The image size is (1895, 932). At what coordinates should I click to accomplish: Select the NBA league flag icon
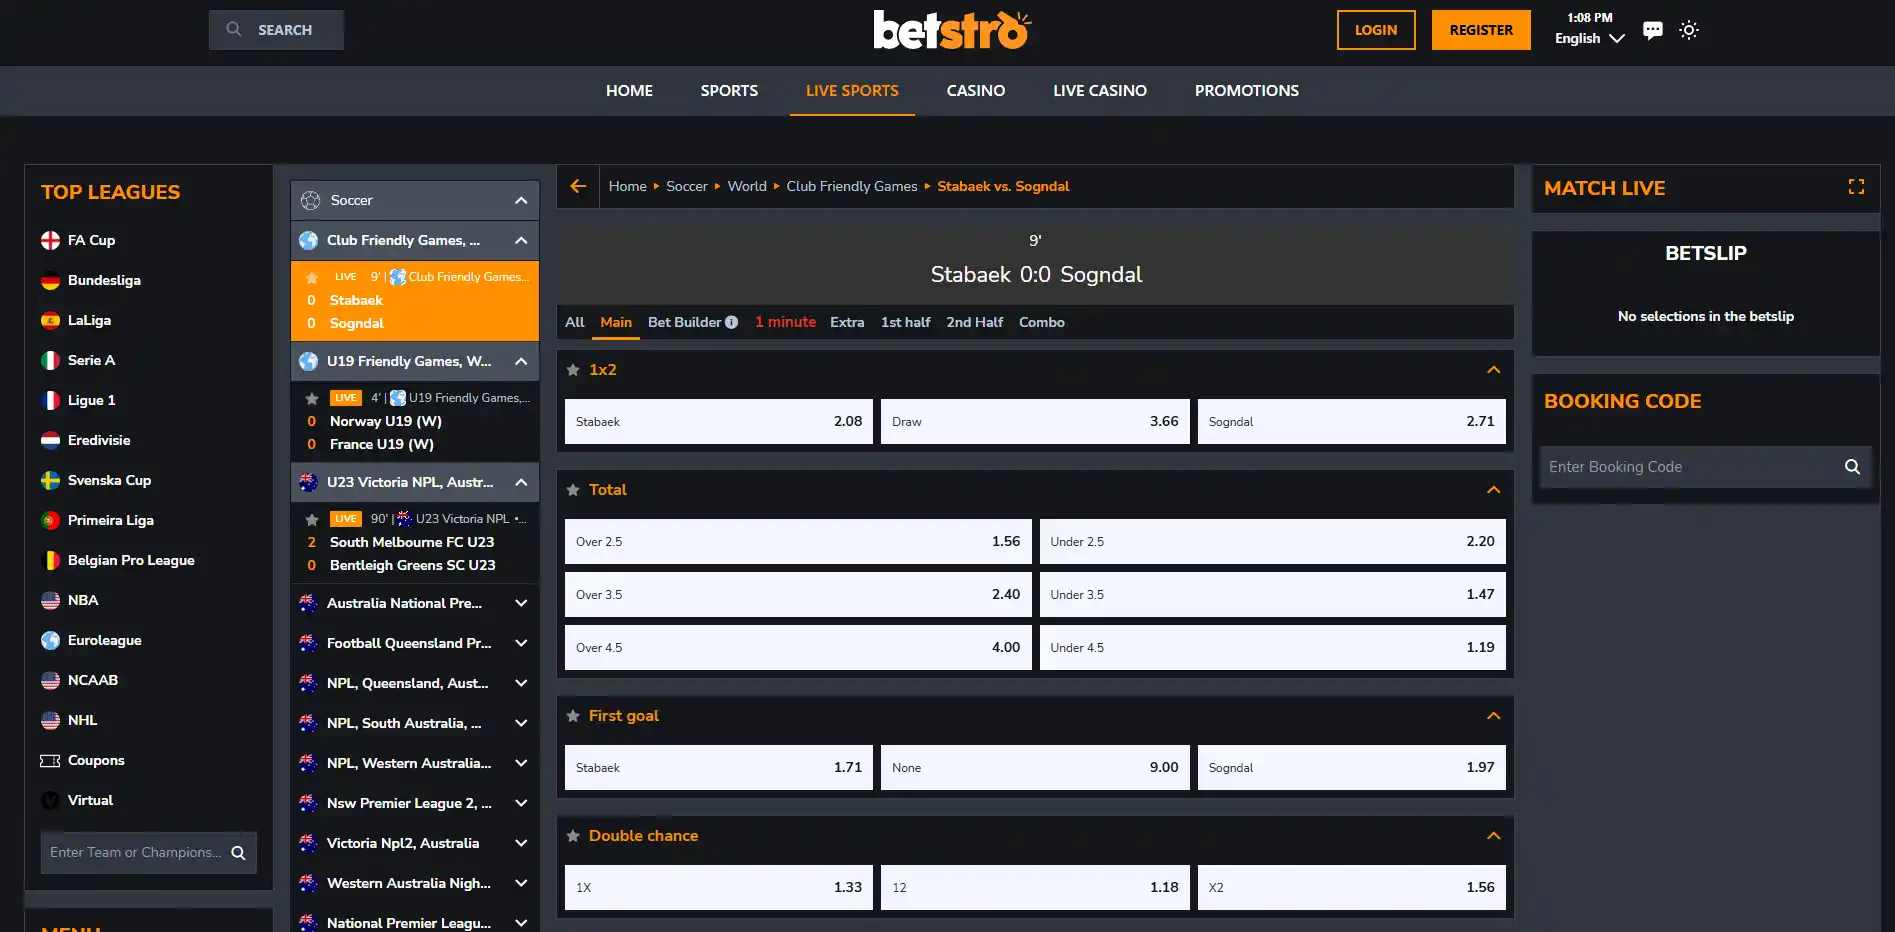point(50,601)
